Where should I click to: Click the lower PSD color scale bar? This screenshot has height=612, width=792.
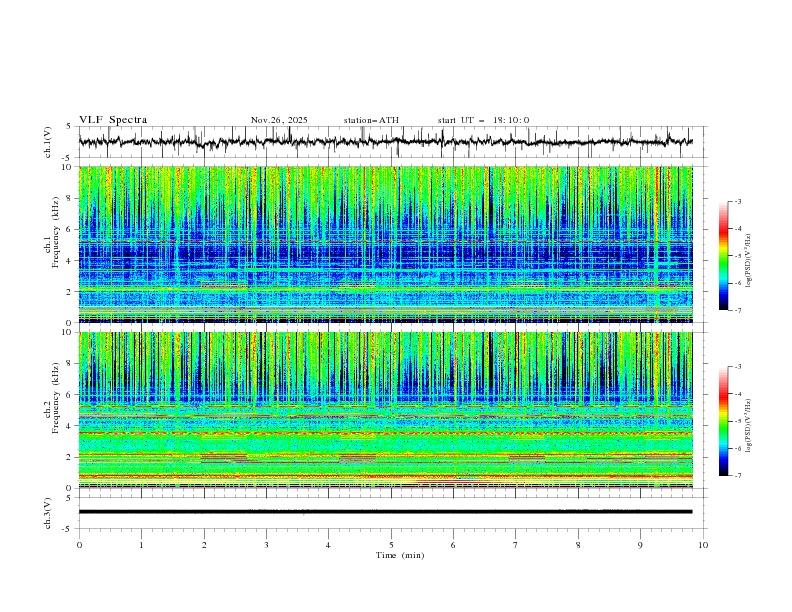(x=724, y=421)
